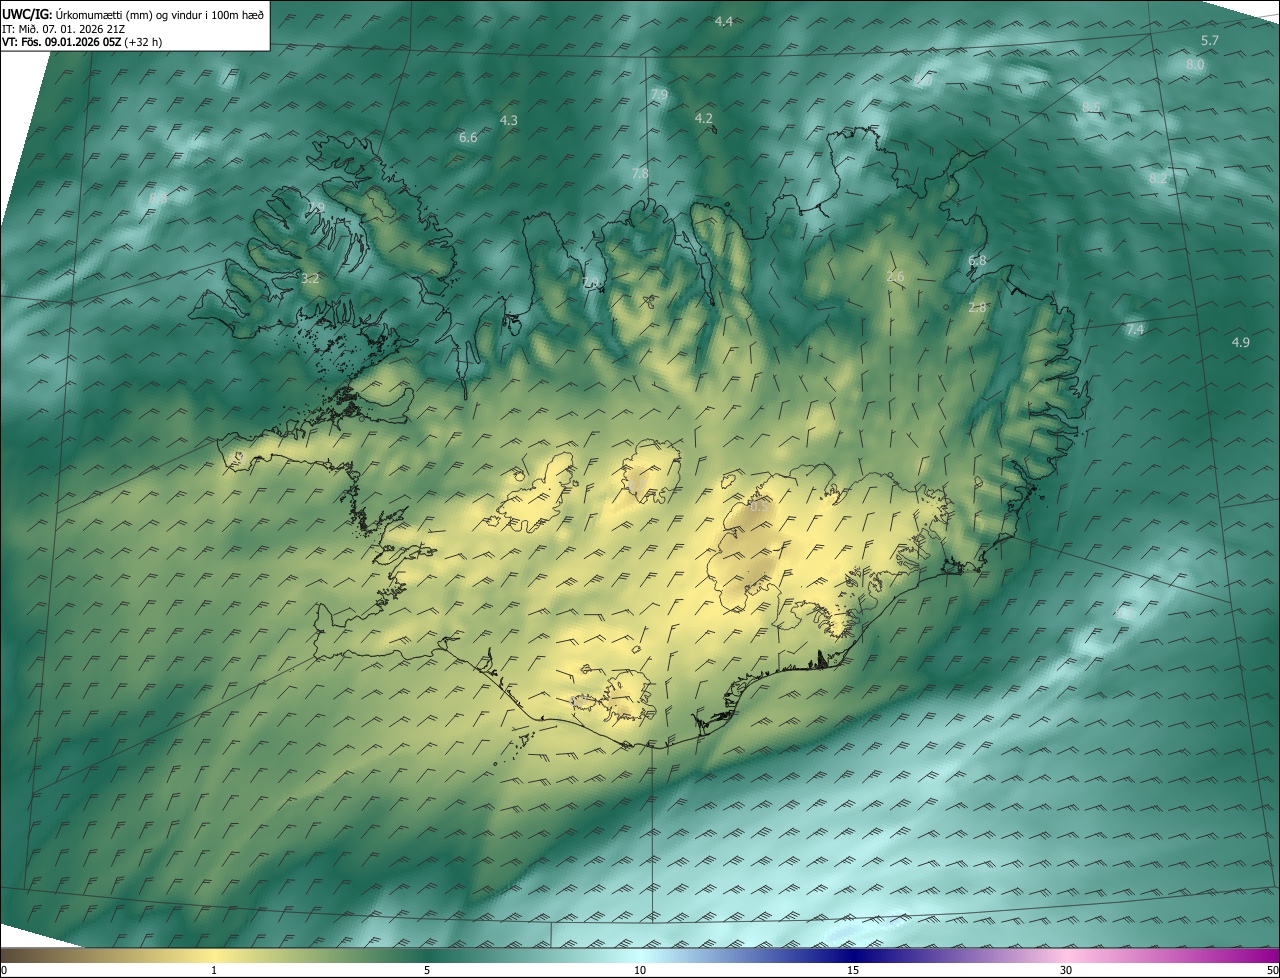Click the 8.0 precipitation value on the map

[1195, 64]
